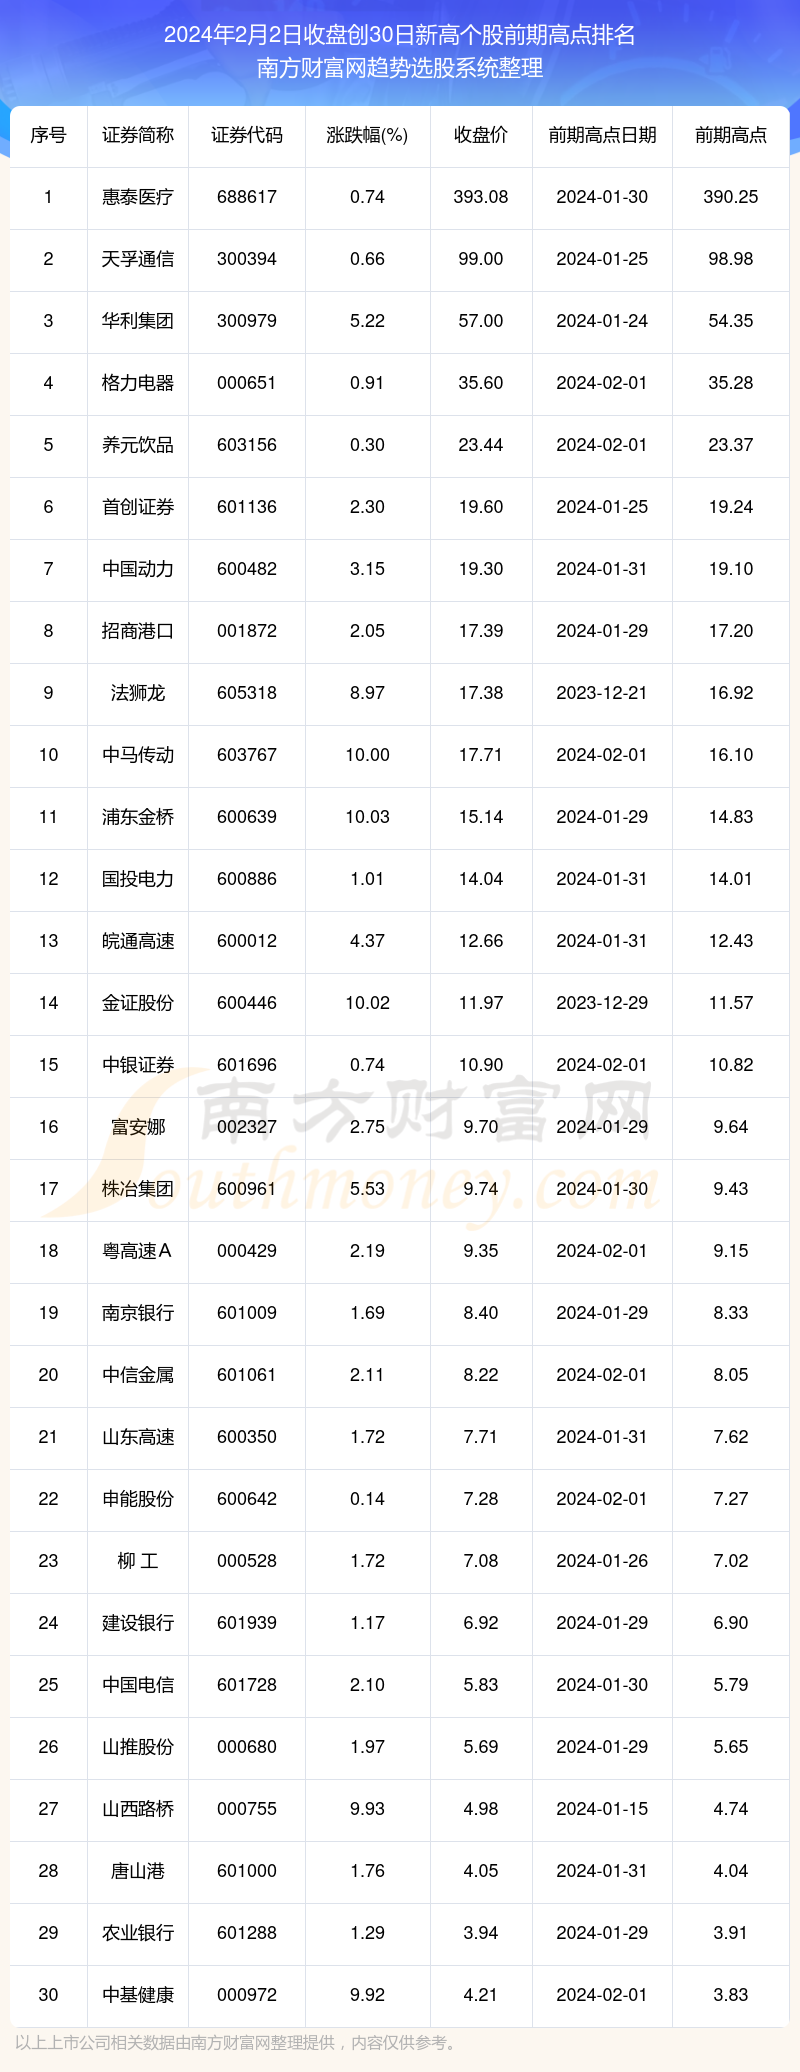Image resolution: width=800 pixels, height=2072 pixels.
Task: Select stock code 300394
Action: (x=247, y=259)
